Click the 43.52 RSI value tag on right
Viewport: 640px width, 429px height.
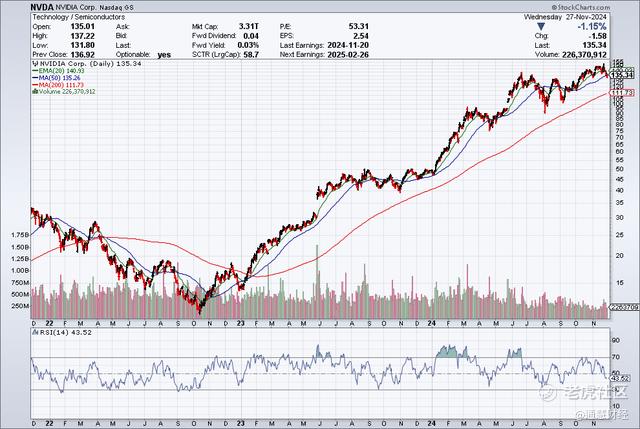tap(622, 379)
